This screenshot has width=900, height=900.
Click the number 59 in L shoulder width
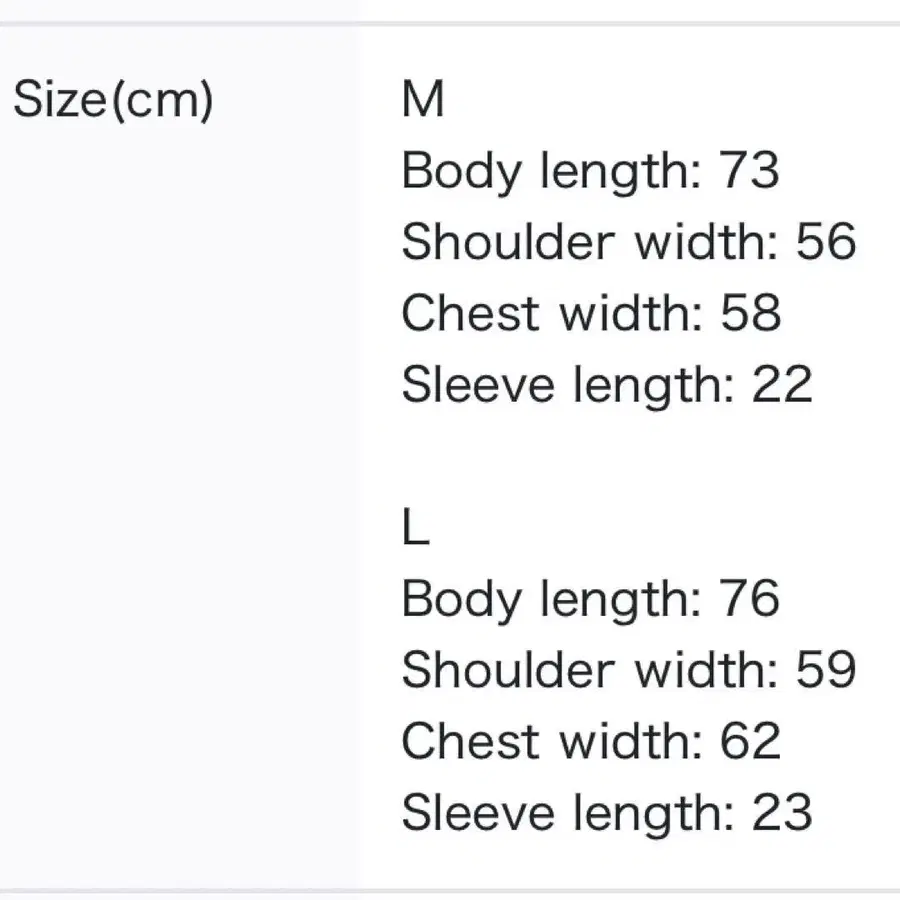(826, 670)
